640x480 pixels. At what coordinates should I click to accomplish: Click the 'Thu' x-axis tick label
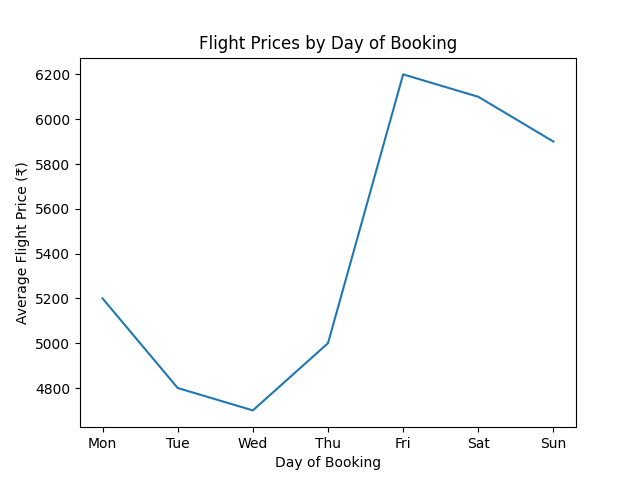[328, 443]
